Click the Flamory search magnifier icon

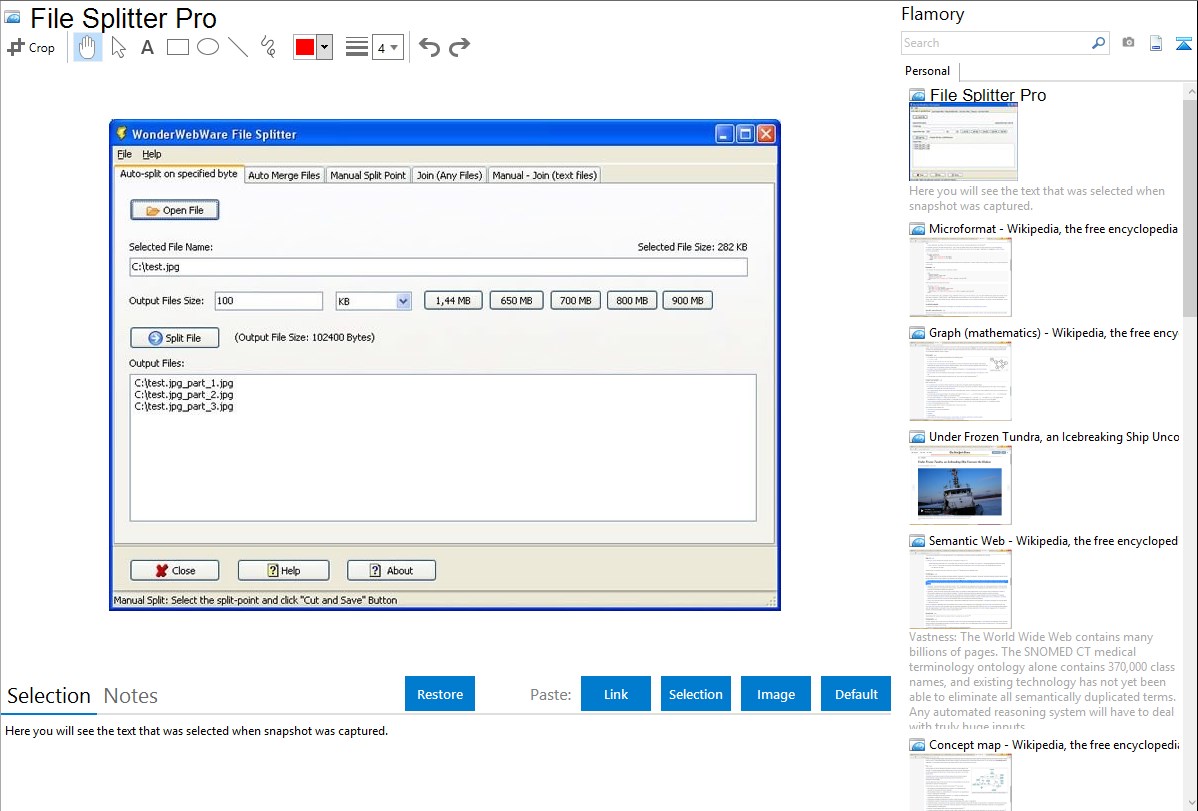point(1098,43)
